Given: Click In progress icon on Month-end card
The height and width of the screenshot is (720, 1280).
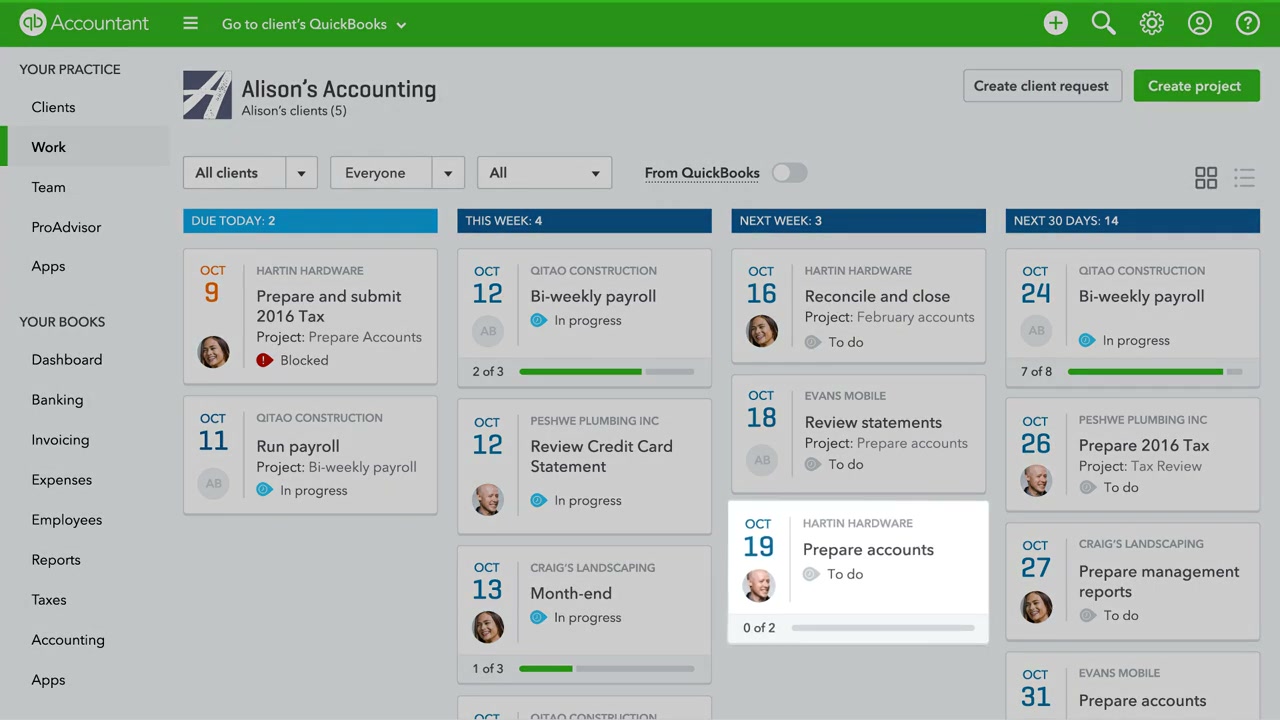Looking at the screenshot, I should 538,617.
